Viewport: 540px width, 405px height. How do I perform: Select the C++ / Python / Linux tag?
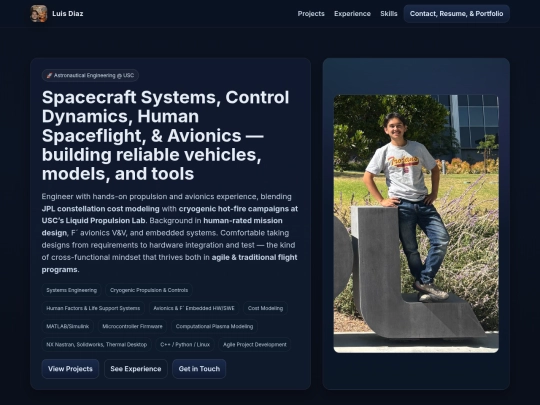pos(185,344)
